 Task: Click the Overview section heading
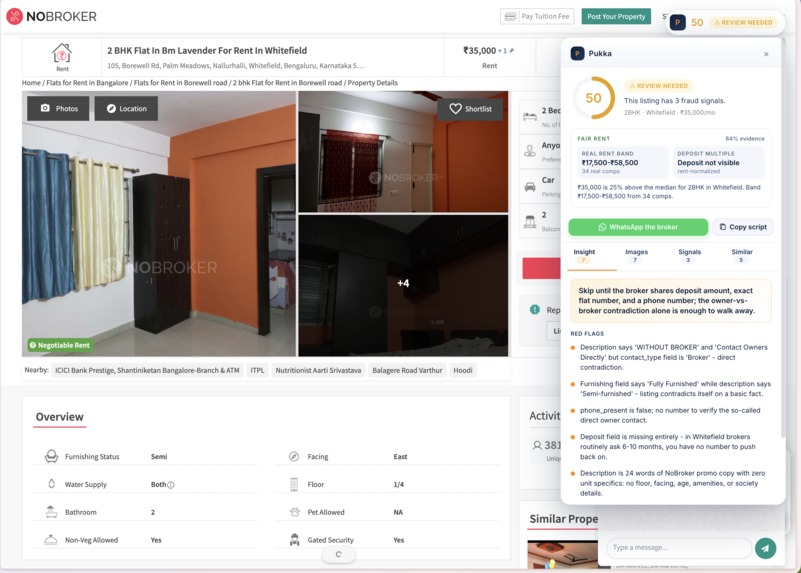[59, 417]
